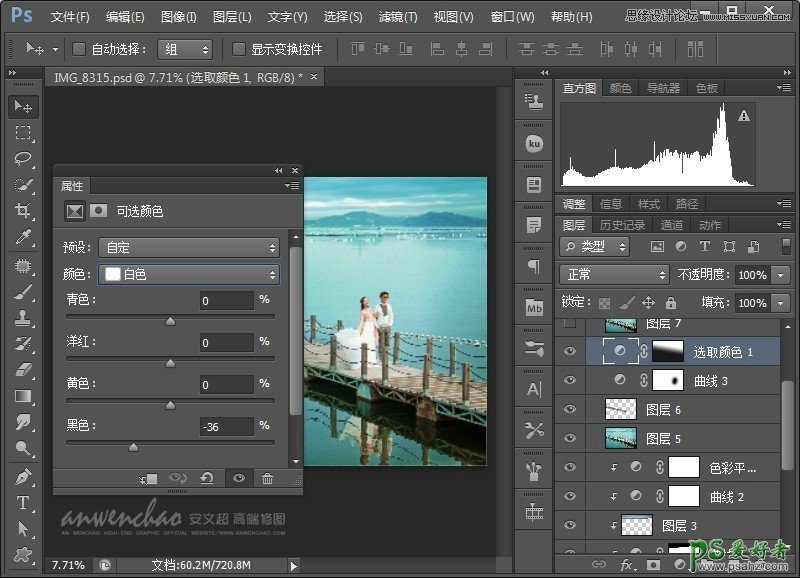
Task: Click the reset adjustment icon in Properties panel
Action: 207,479
